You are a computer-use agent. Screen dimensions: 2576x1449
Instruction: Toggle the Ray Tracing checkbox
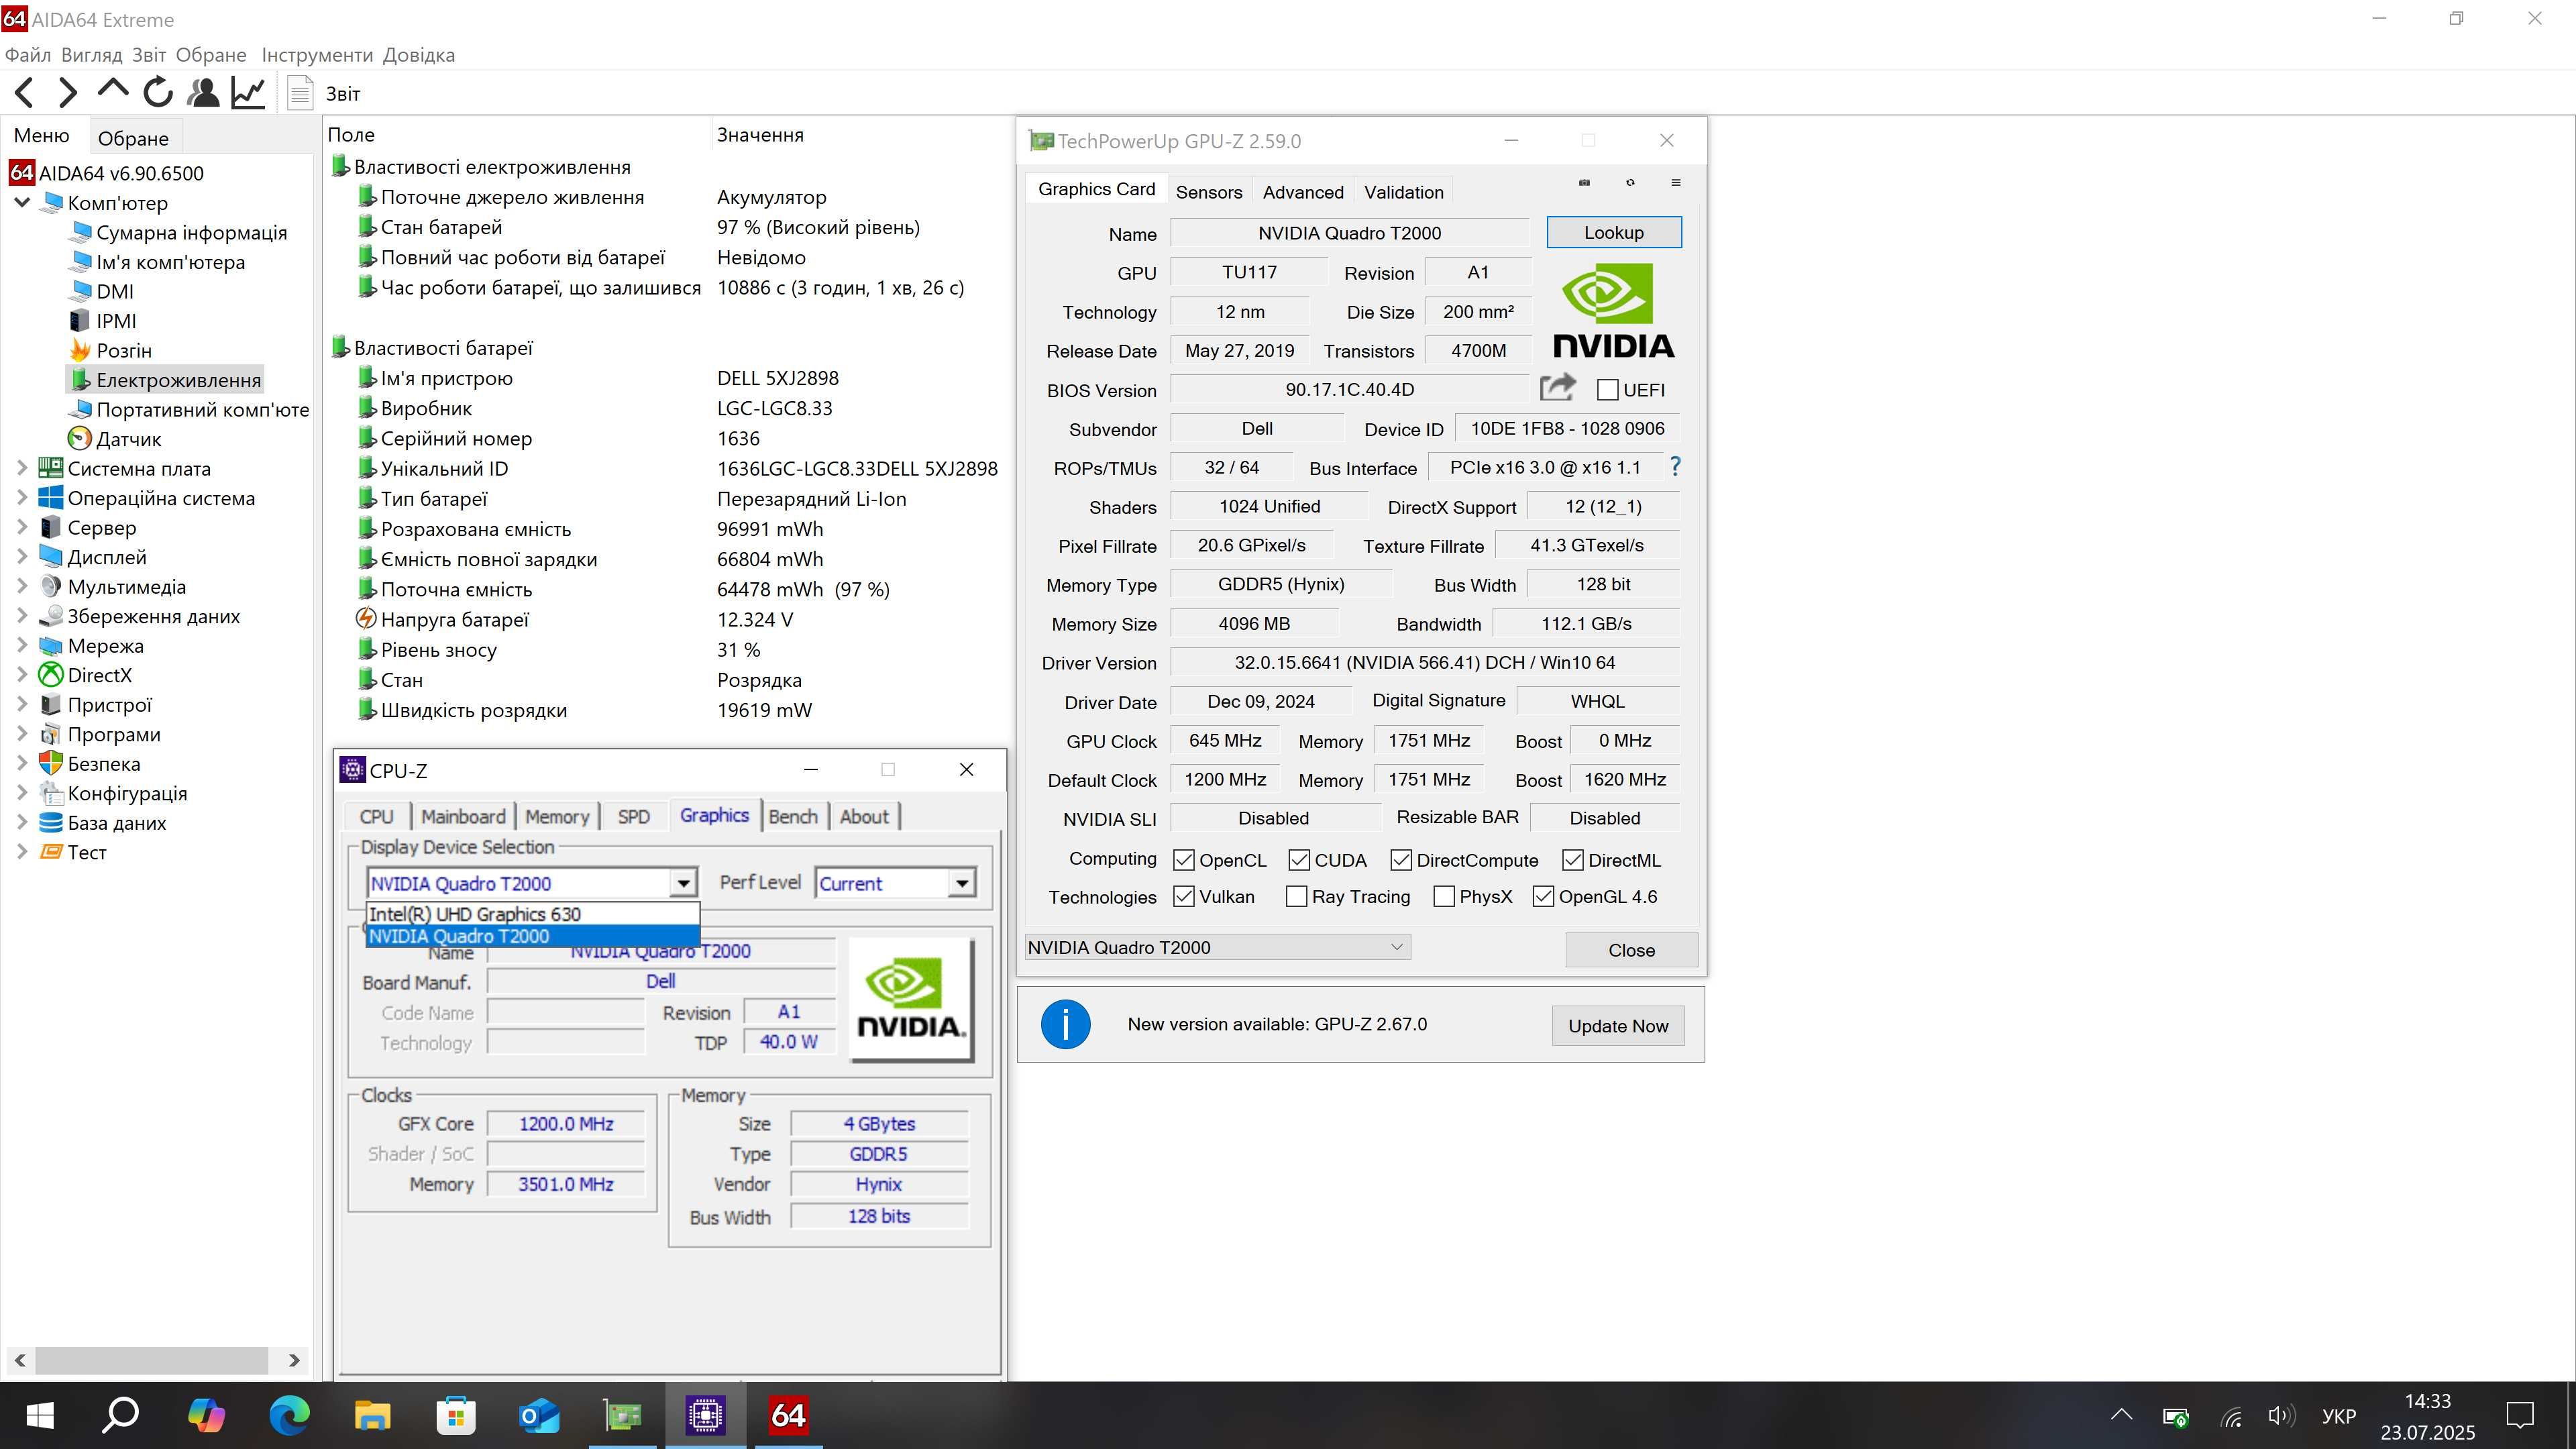[x=1296, y=896]
